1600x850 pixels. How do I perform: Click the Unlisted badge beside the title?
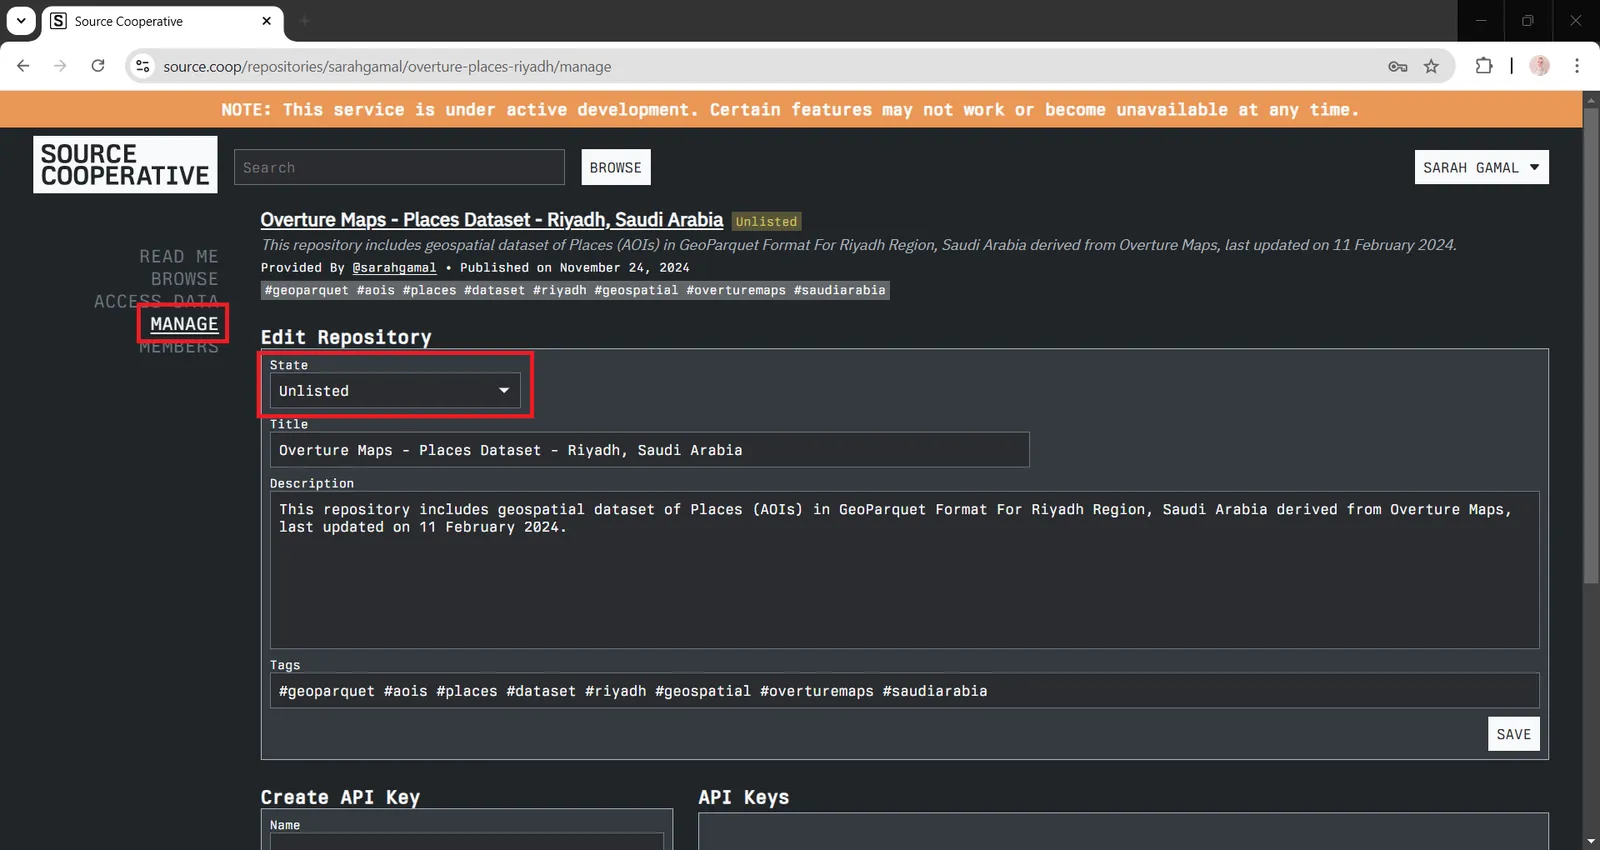pyautogui.click(x=766, y=221)
